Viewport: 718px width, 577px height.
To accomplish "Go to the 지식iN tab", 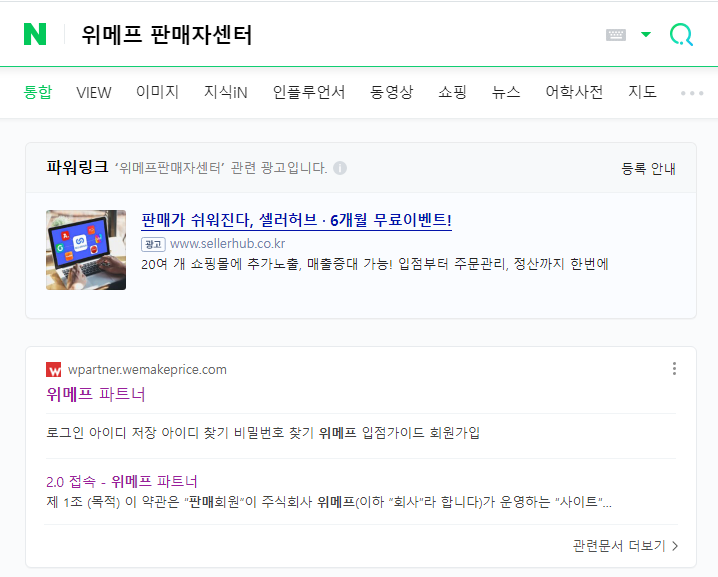I will pos(225,92).
